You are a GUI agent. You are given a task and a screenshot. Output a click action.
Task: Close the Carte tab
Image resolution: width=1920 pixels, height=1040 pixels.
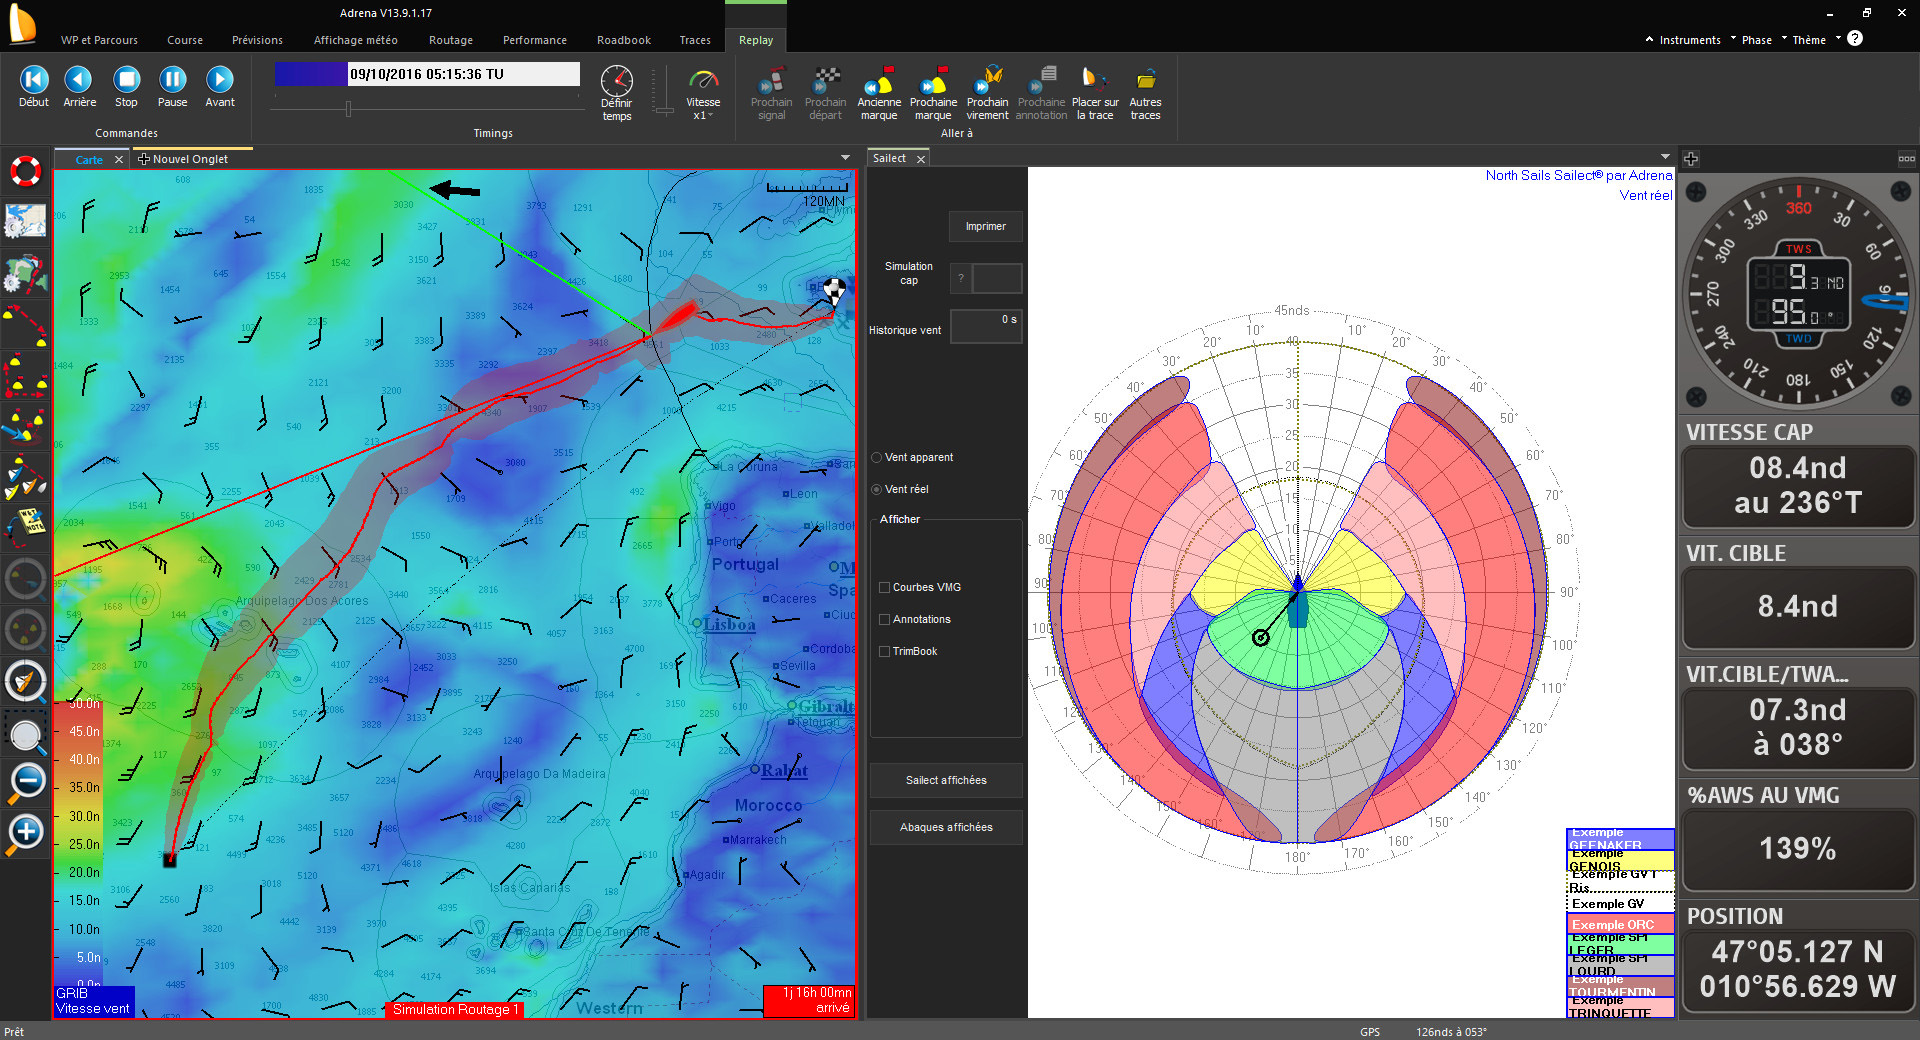(119, 160)
